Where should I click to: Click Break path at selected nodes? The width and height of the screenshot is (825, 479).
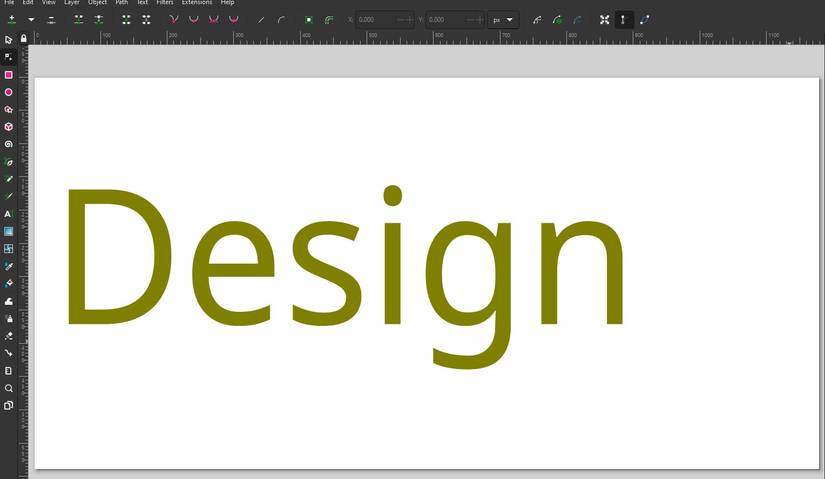98,19
